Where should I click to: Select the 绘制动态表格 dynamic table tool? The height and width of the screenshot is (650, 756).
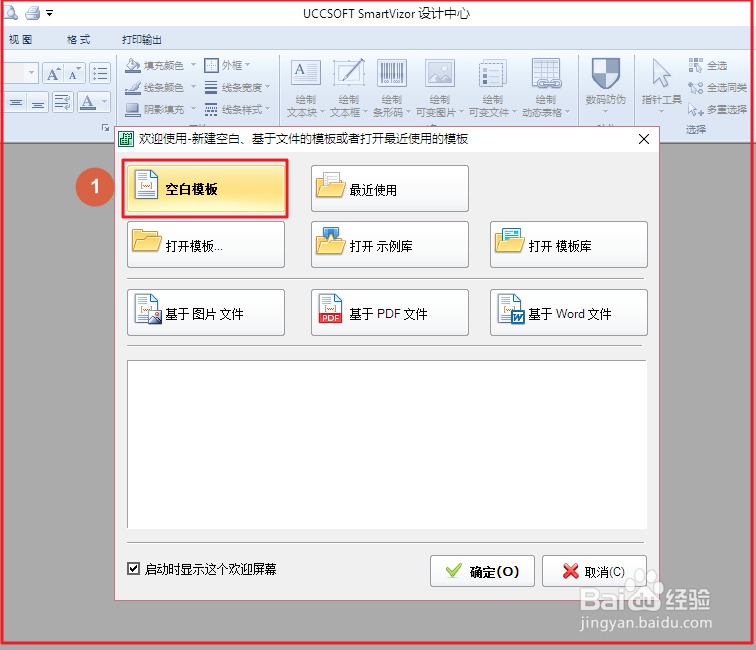pyautogui.click(x=546, y=88)
